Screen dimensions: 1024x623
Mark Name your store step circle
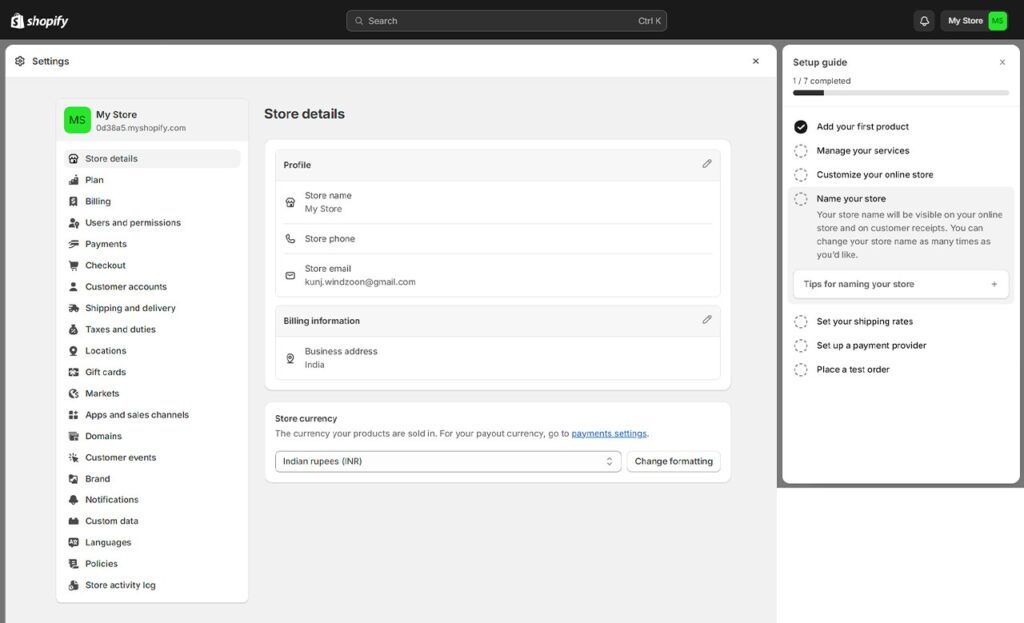click(801, 199)
